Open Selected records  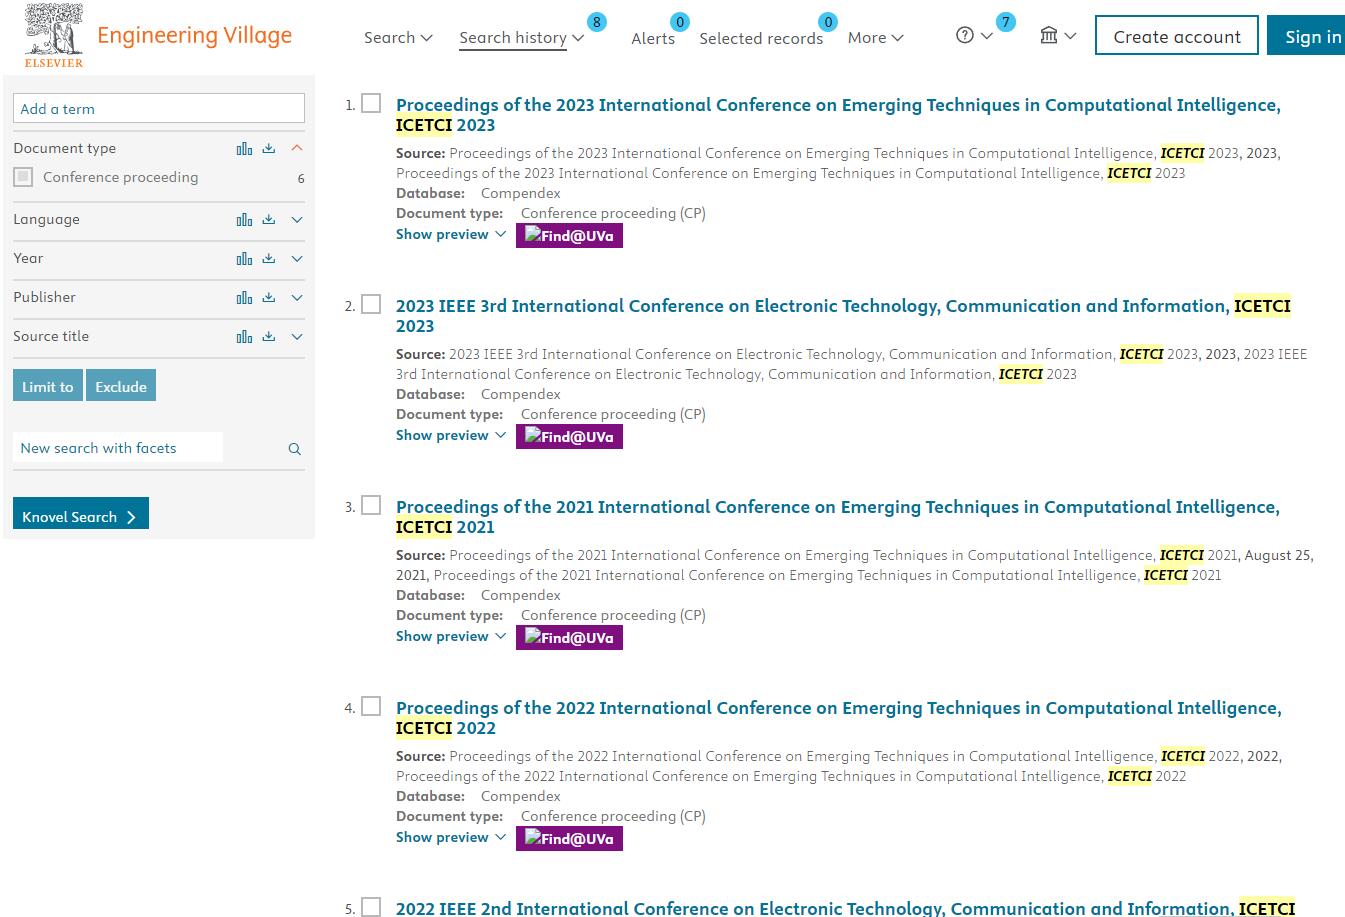pyautogui.click(x=761, y=38)
